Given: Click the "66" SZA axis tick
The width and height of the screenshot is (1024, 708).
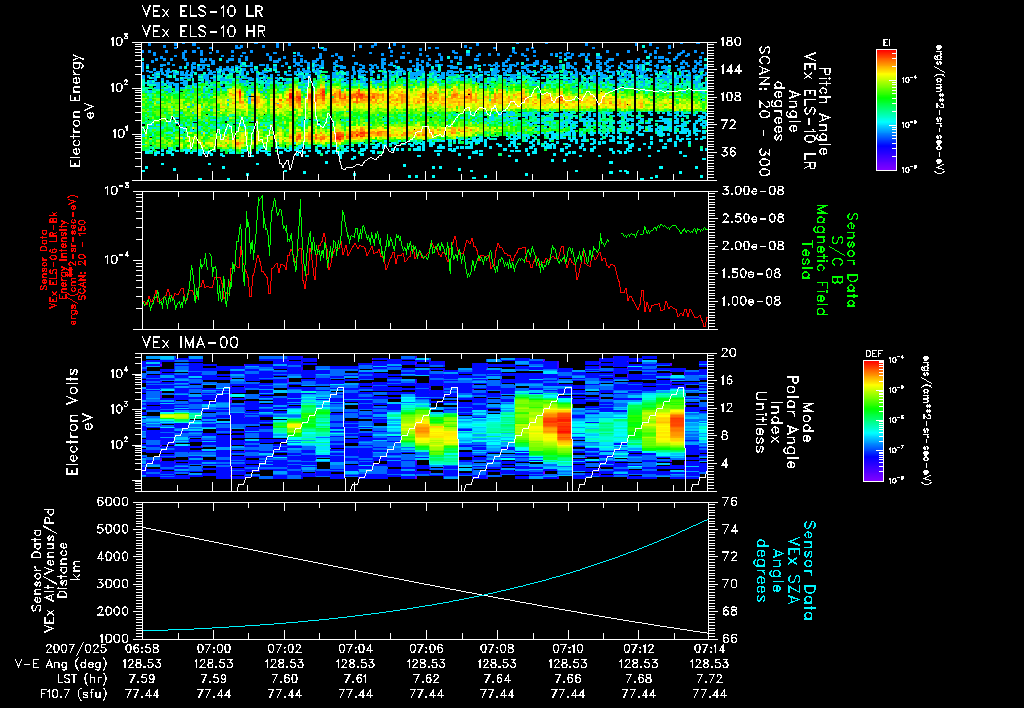Looking at the screenshot, I should click(729, 638).
